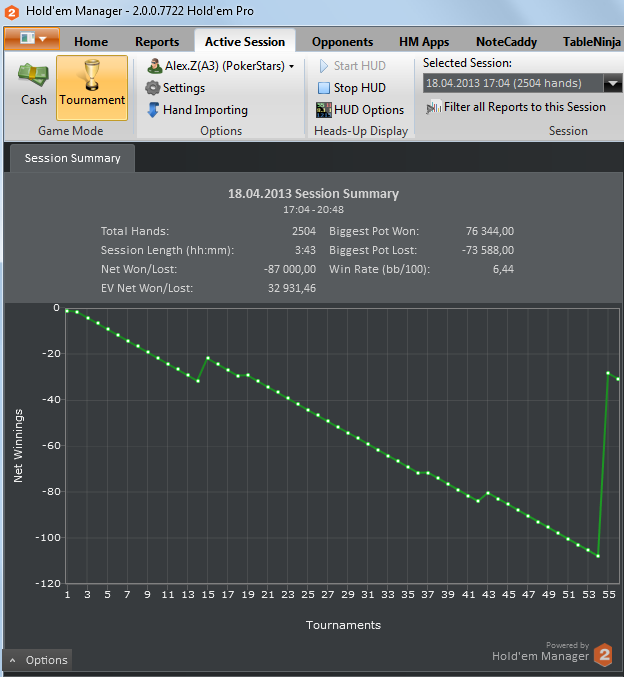Select Active Session ribbon tab
The image size is (624, 677).
[x=245, y=41]
